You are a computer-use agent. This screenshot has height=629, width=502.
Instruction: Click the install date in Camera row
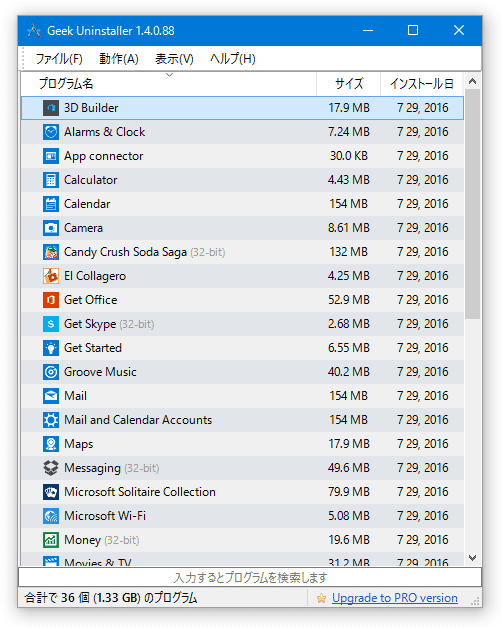pos(423,228)
